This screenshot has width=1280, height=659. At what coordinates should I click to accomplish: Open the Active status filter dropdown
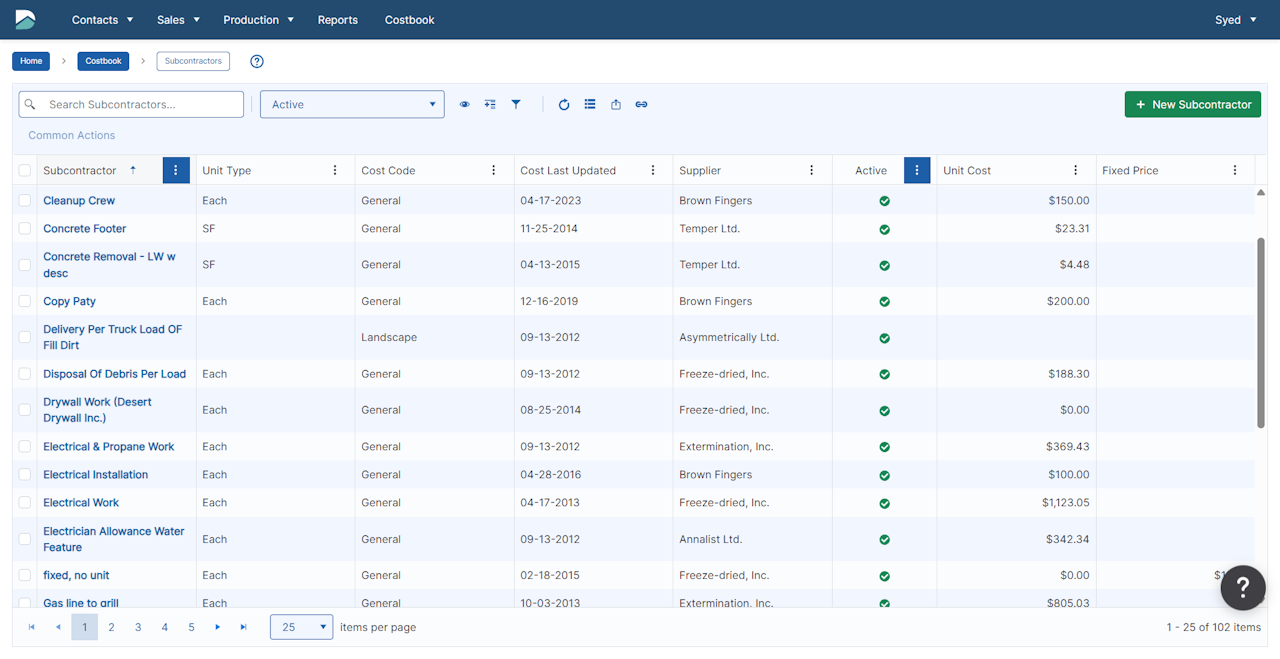pyautogui.click(x=352, y=104)
